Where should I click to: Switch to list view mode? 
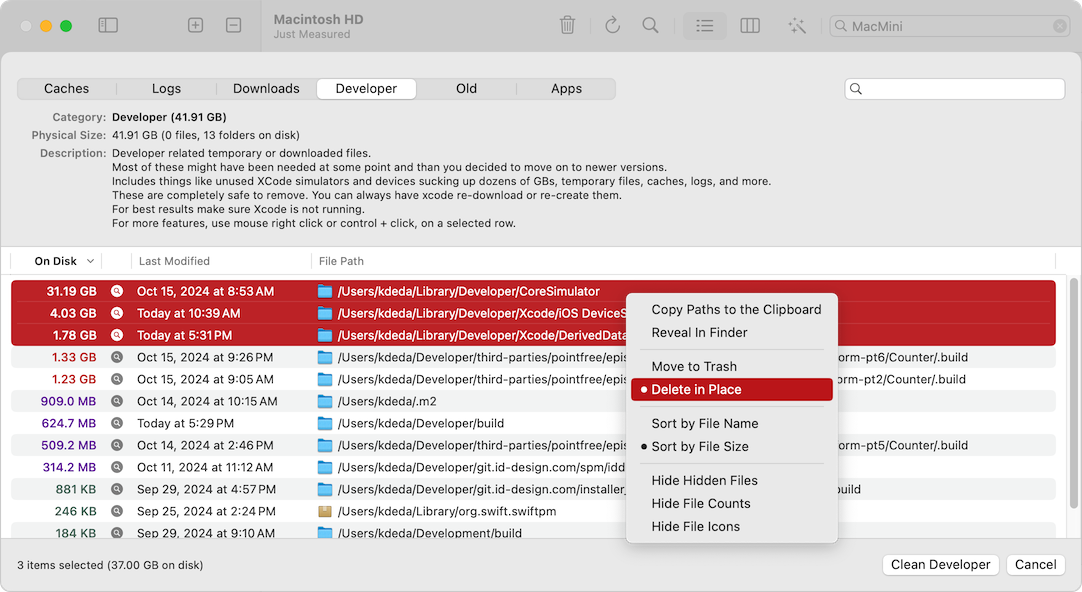705,26
